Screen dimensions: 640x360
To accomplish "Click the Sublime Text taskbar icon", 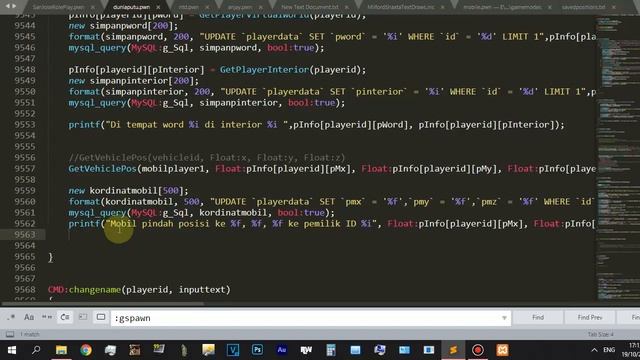I will click(453, 350).
